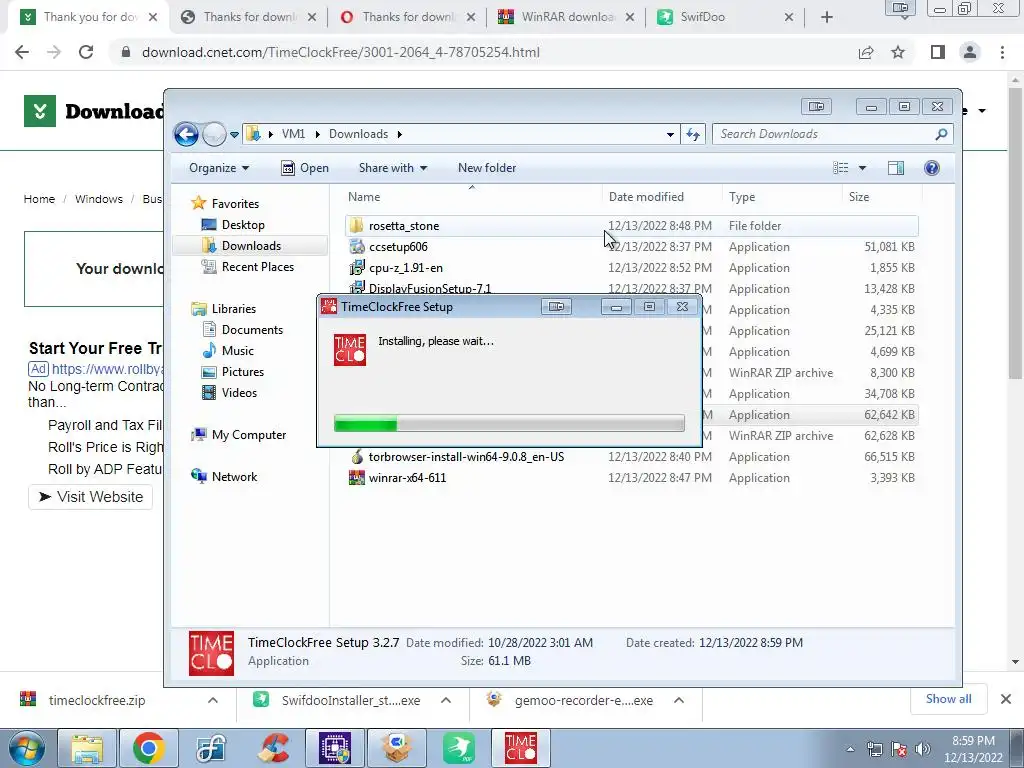Open the recent locations dropdown arrow
The image size is (1024, 768).
[x=234, y=135]
